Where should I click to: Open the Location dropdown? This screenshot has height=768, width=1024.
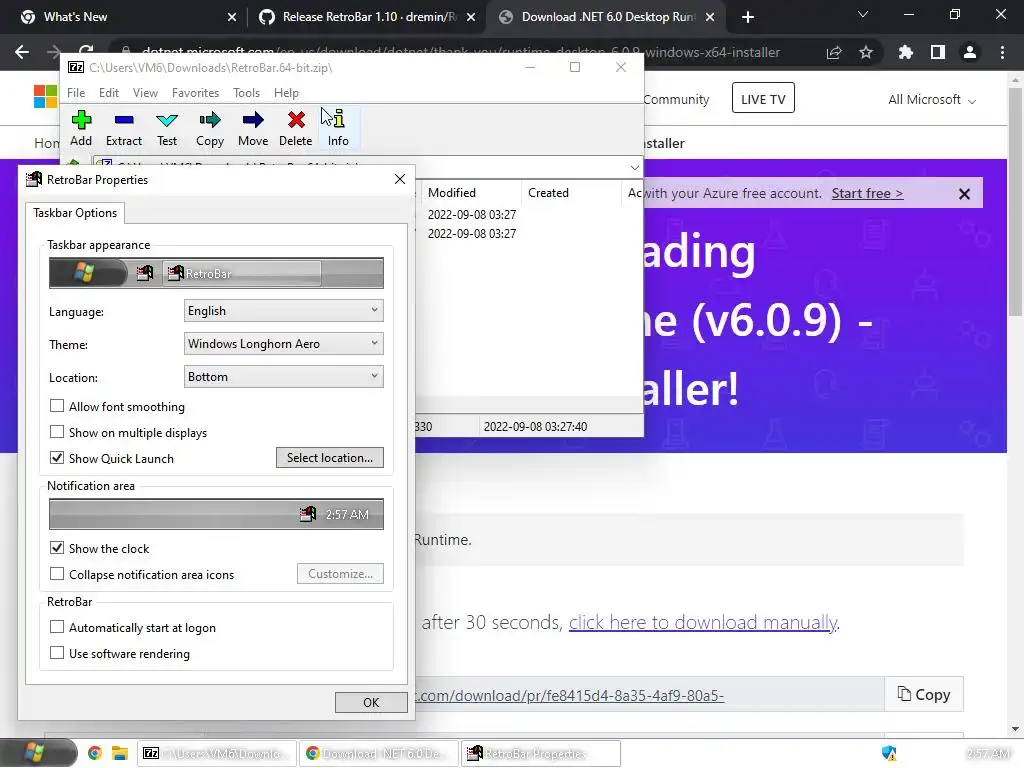tap(283, 376)
